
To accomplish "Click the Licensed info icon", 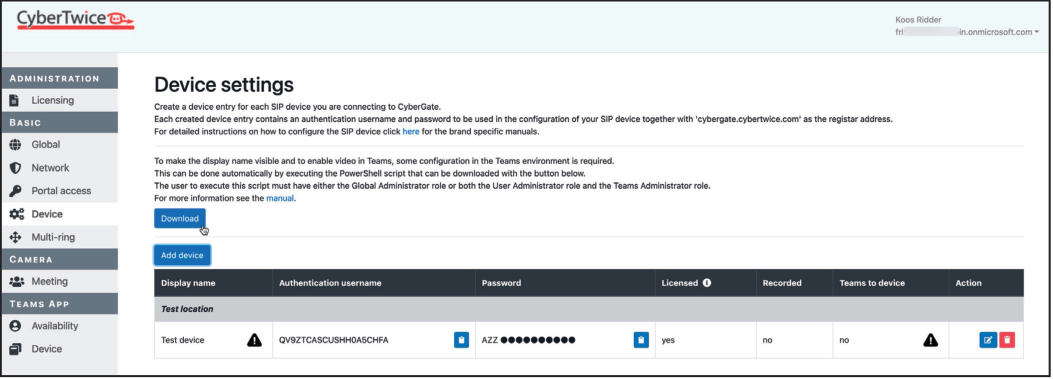I will coord(707,283).
